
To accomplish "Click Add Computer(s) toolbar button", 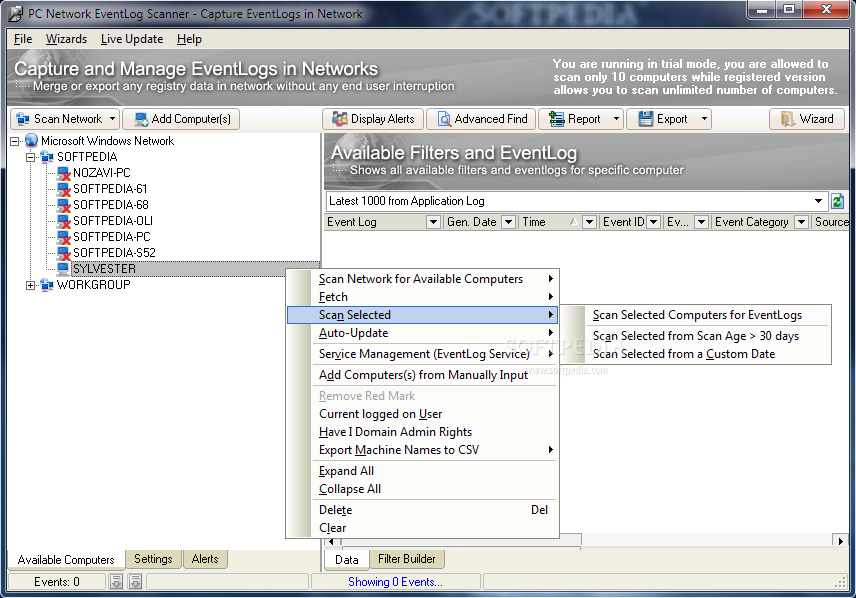I will 181,119.
